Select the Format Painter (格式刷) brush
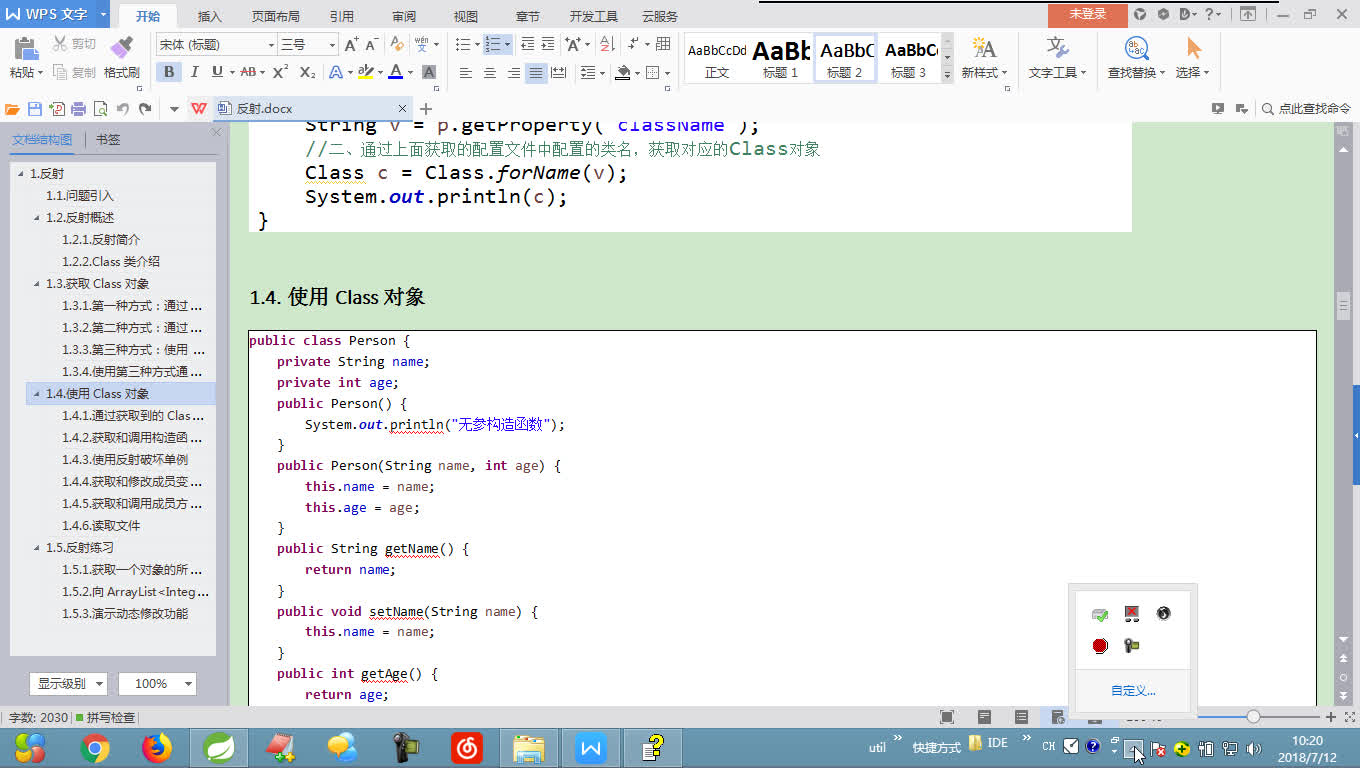 [121, 48]
